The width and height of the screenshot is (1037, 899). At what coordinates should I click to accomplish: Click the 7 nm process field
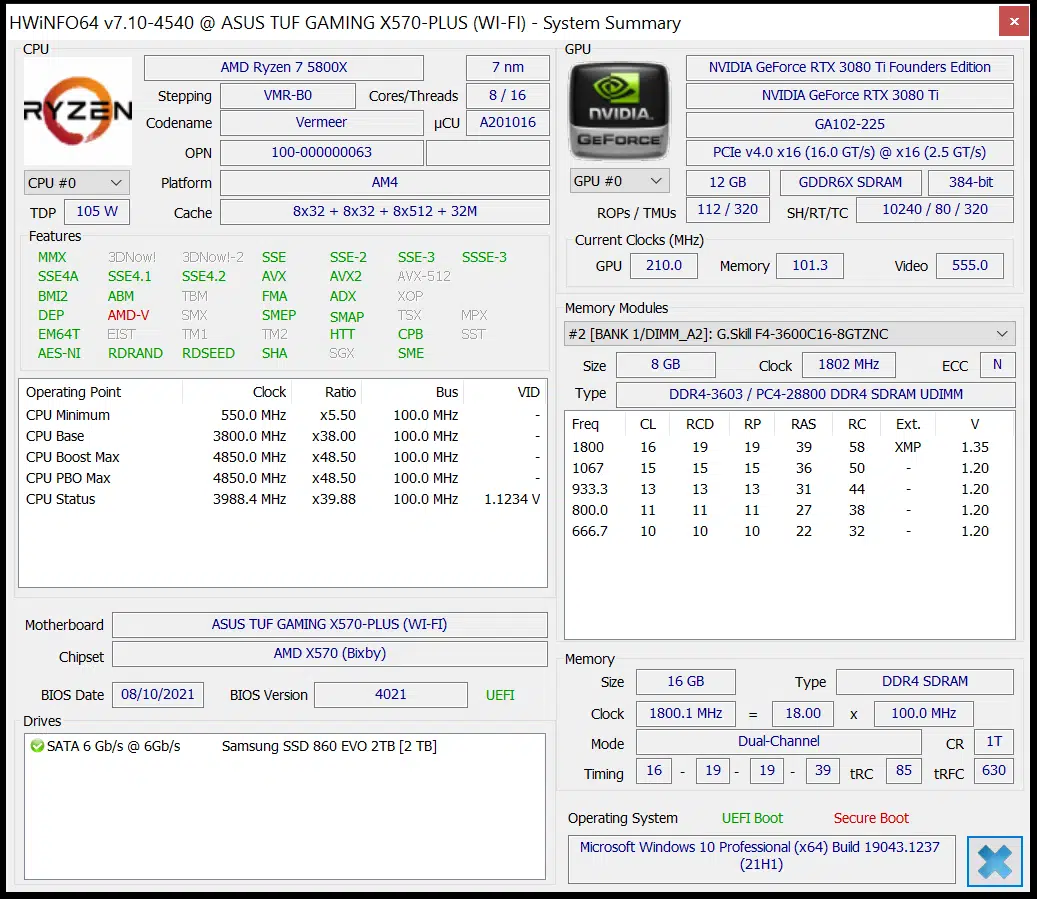(507, 67)
